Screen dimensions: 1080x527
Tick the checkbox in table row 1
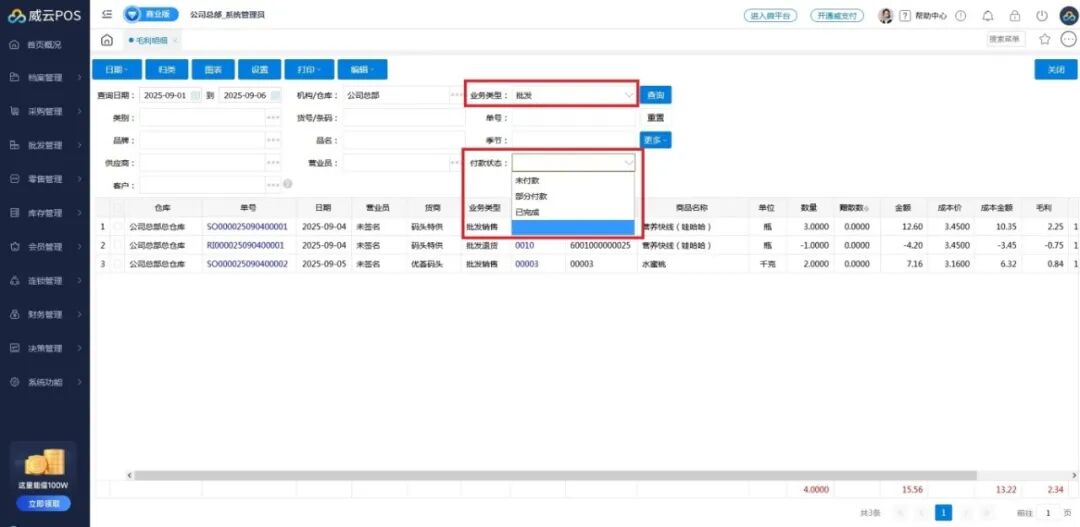pyautogui.click(x=119, y=227)
